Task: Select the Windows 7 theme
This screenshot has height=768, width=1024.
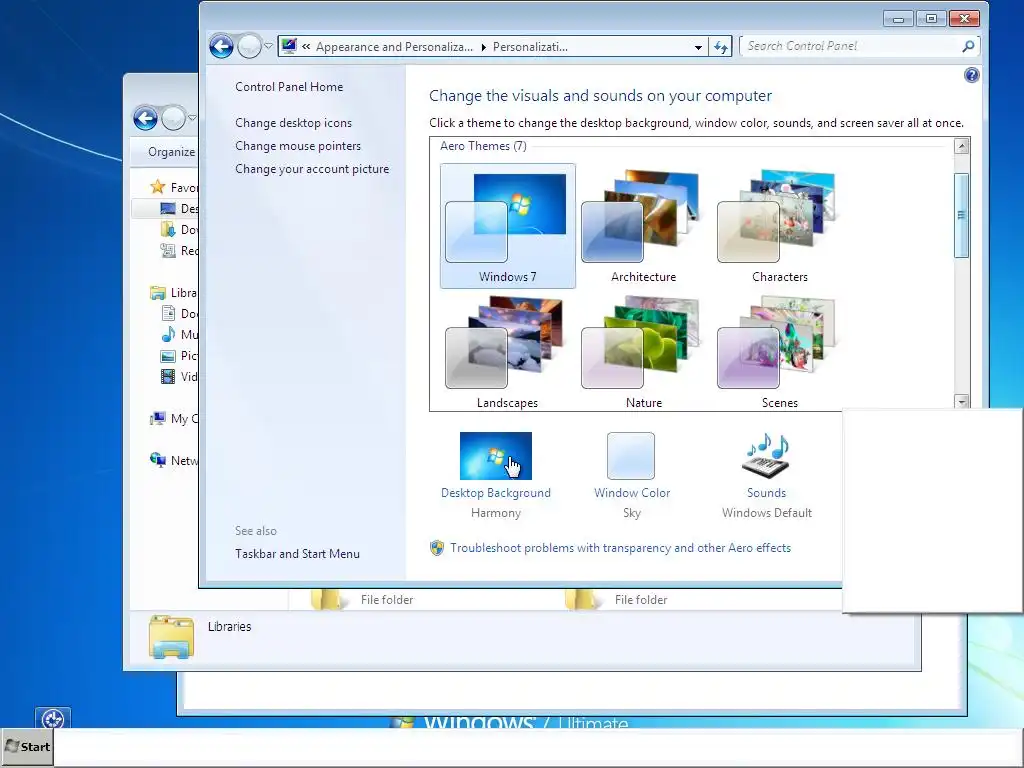Action: (x=507, y=225)
